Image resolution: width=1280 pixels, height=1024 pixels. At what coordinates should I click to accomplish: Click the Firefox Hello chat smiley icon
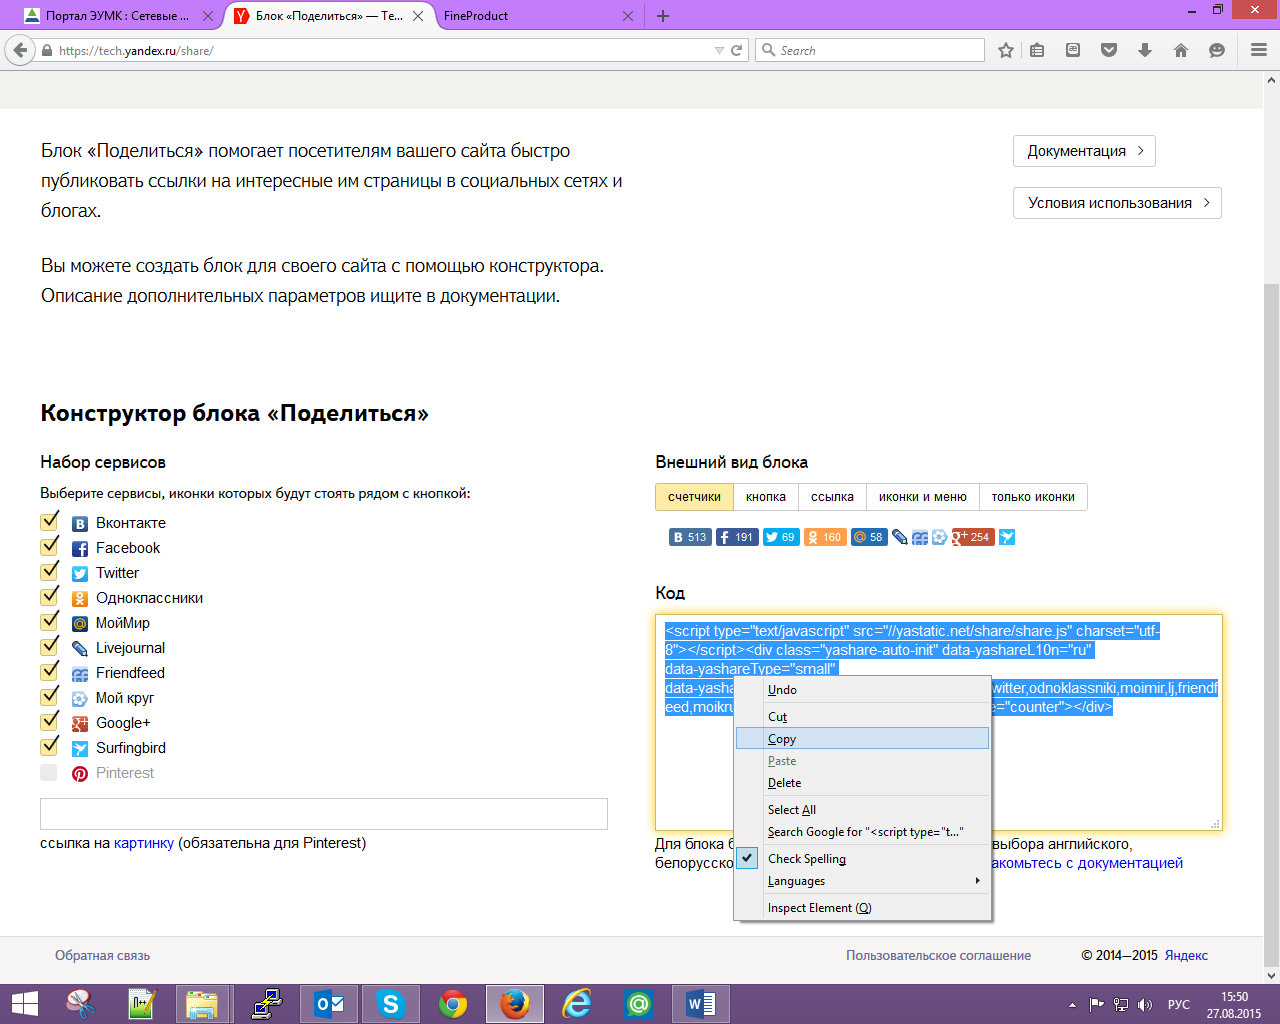tap(1217, 50)
